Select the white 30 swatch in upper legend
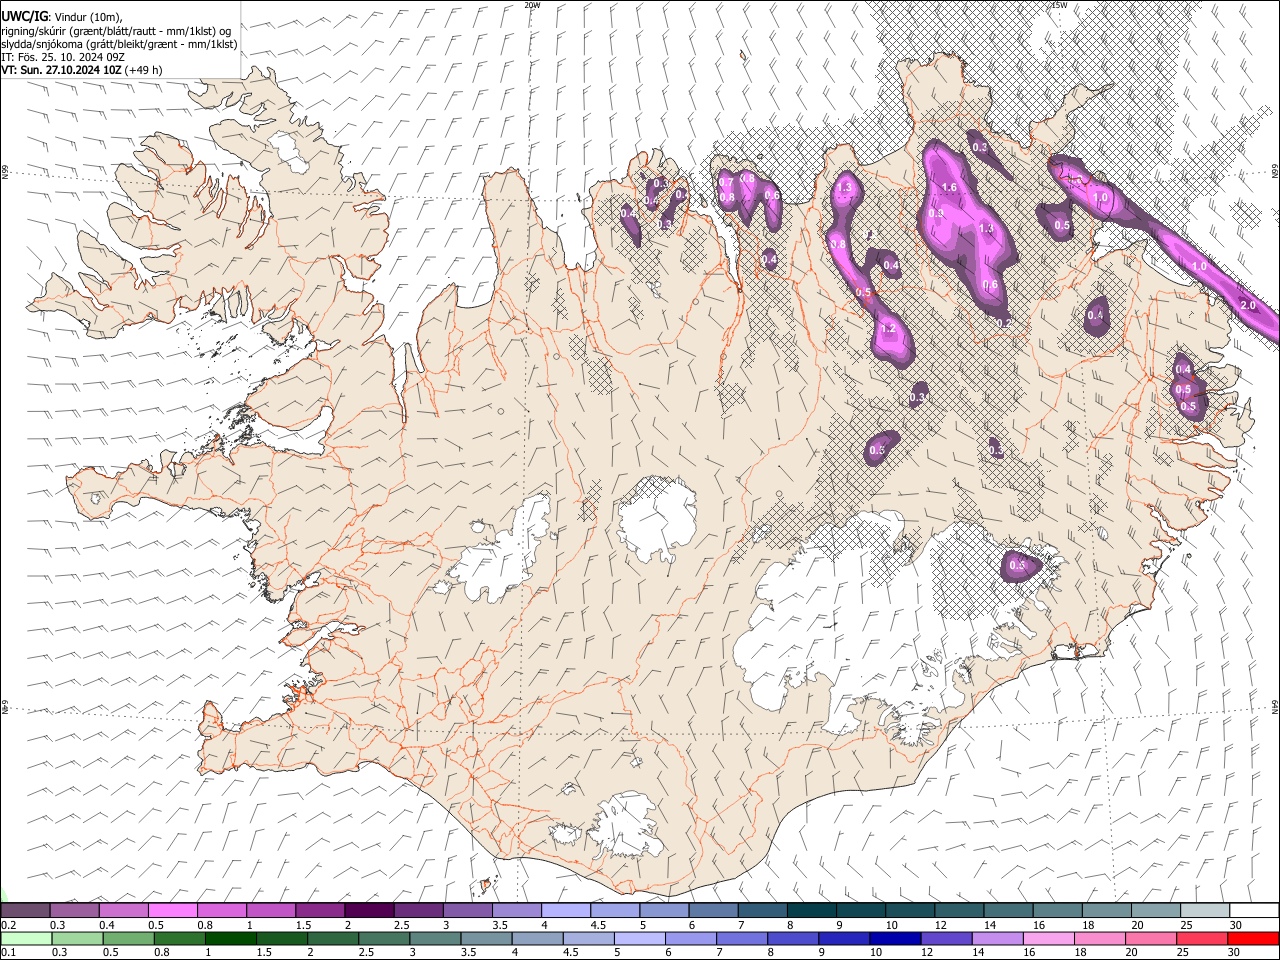 [x=1253, y=911]
